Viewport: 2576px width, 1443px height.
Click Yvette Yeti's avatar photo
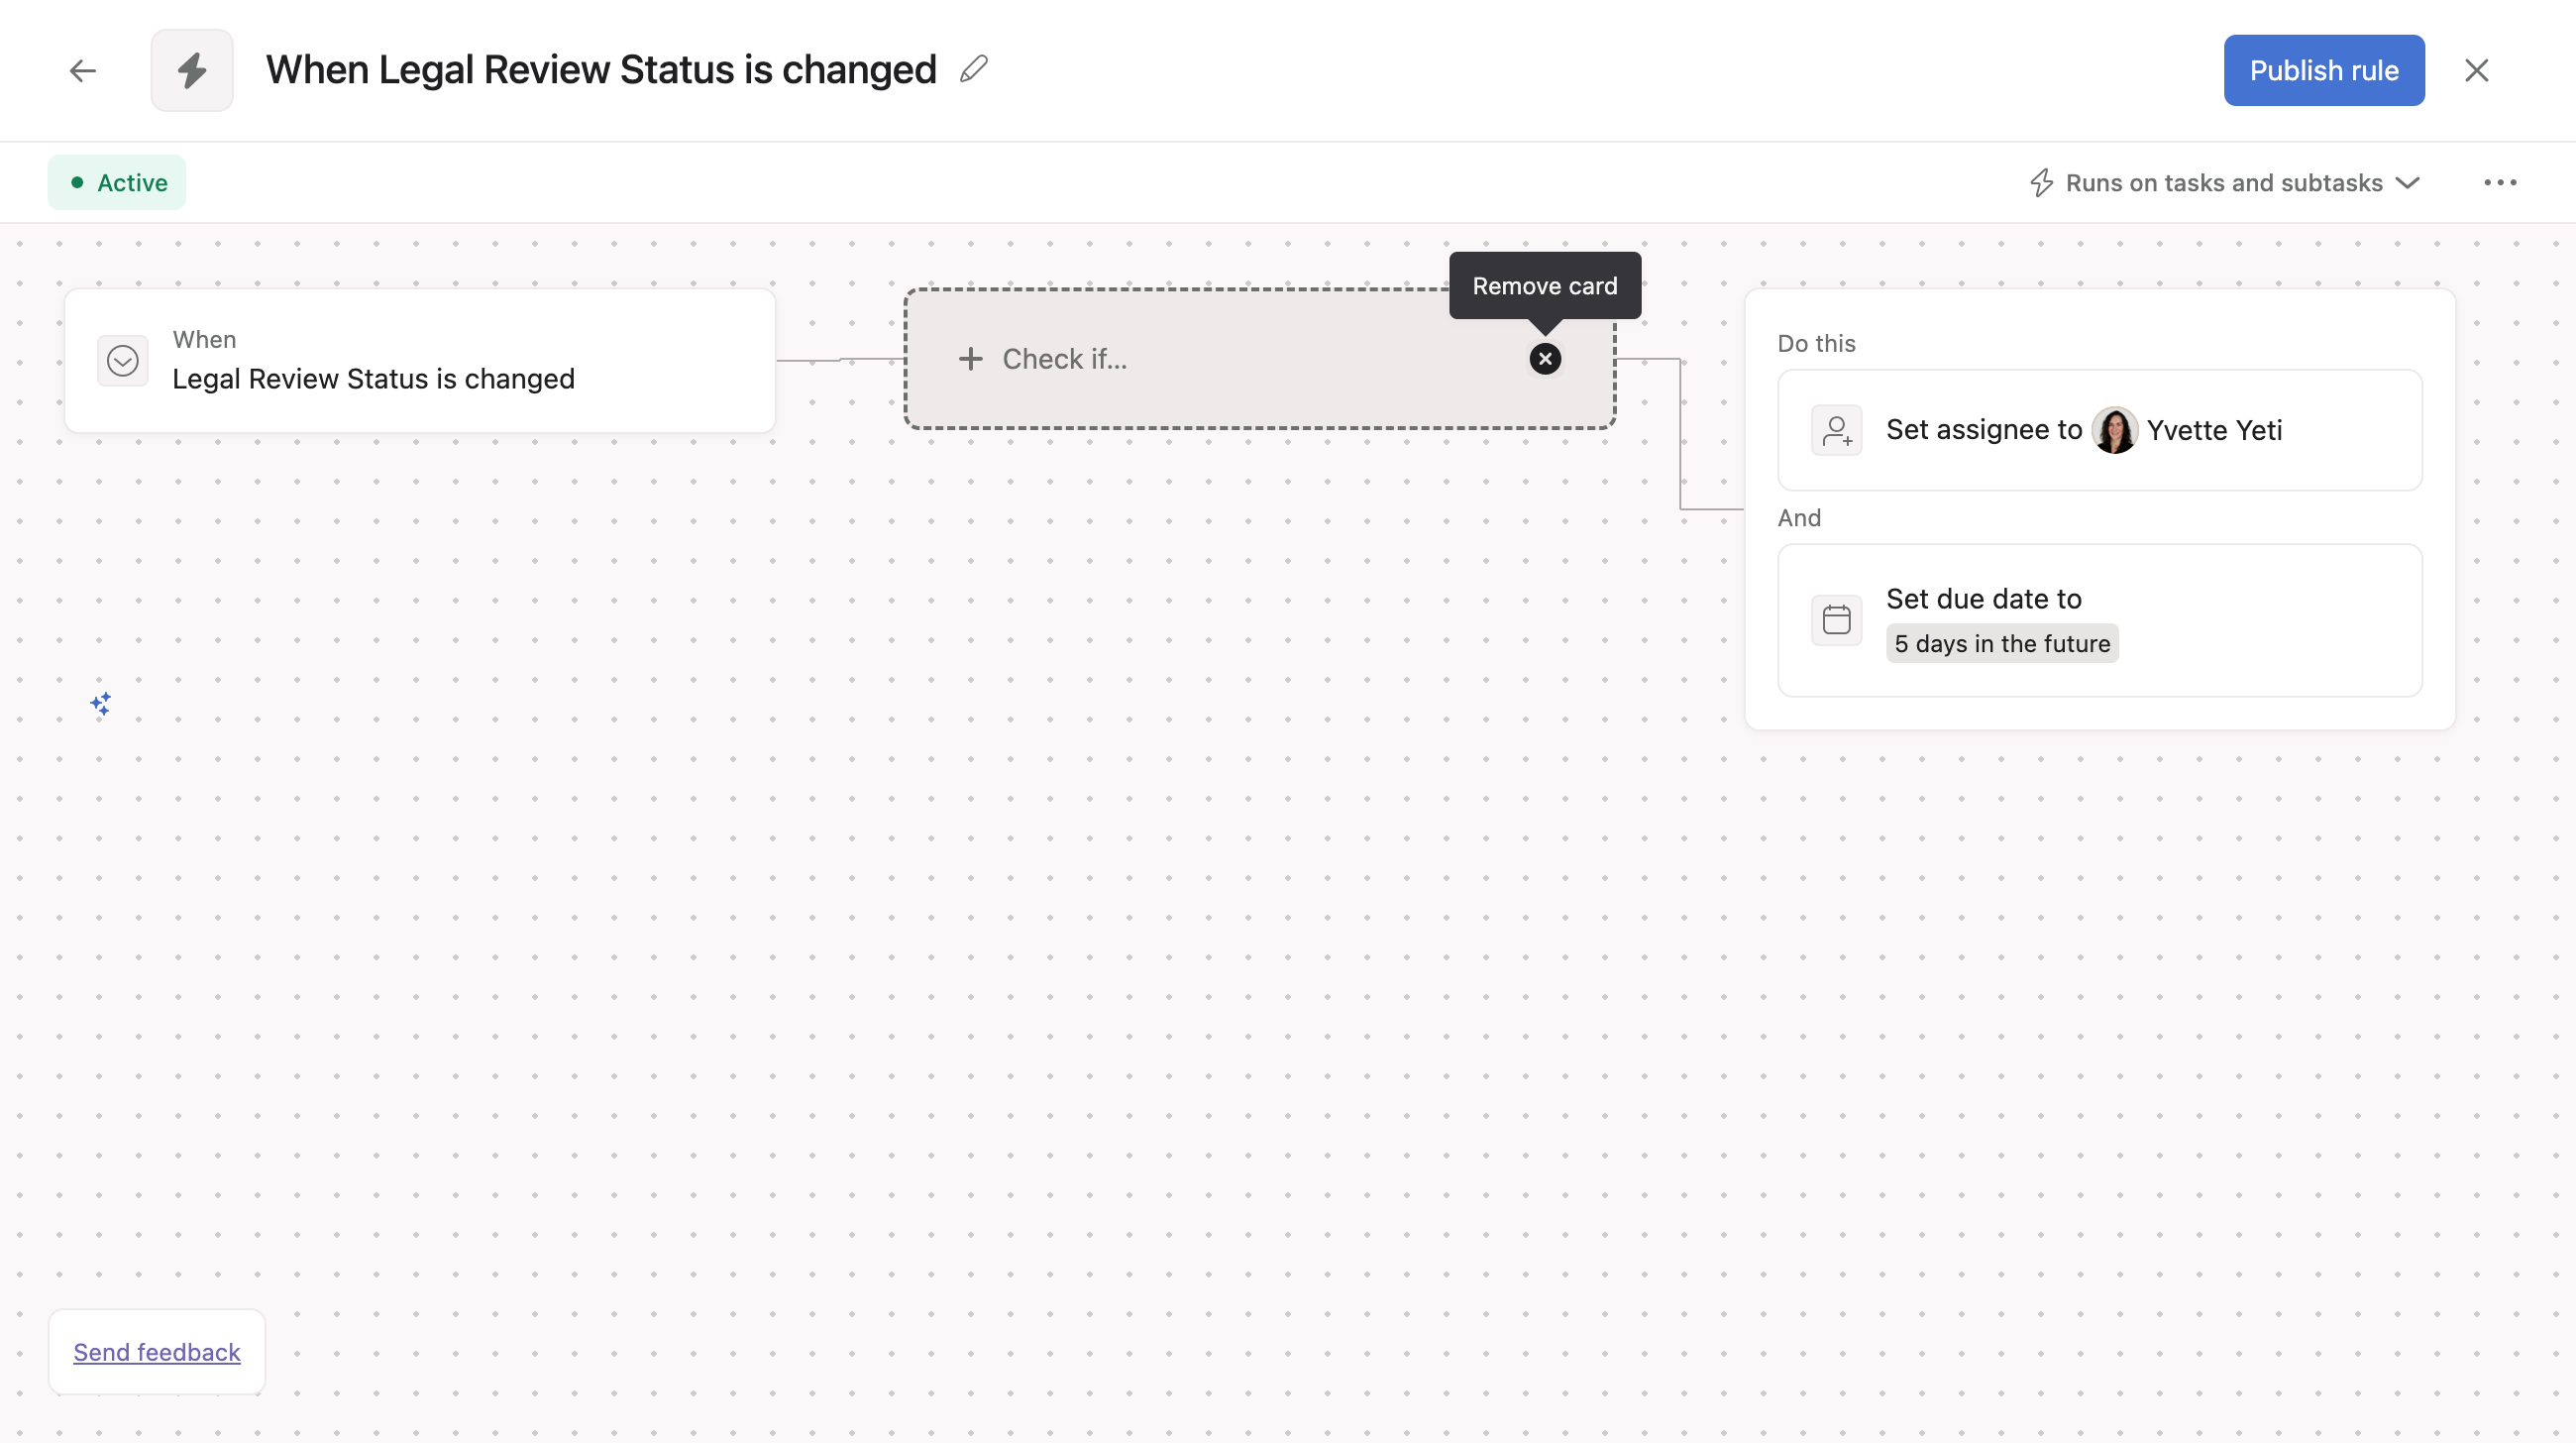[2114, 430]
